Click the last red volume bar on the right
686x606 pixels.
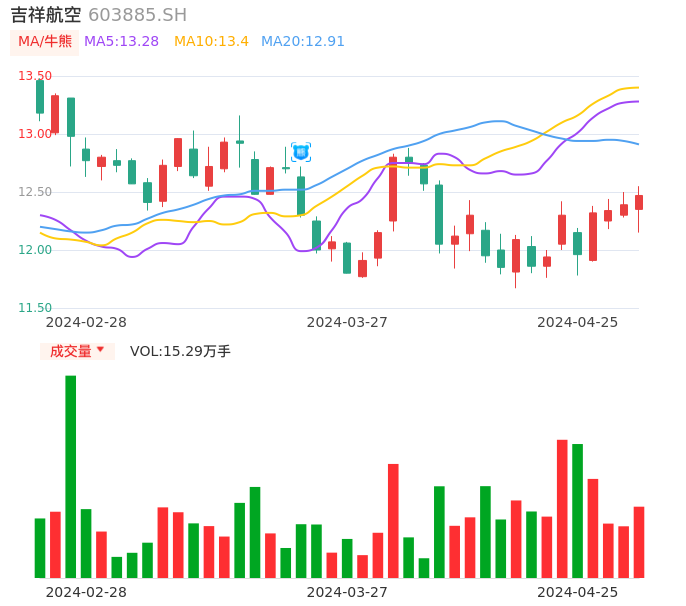(x=639, y=542)
